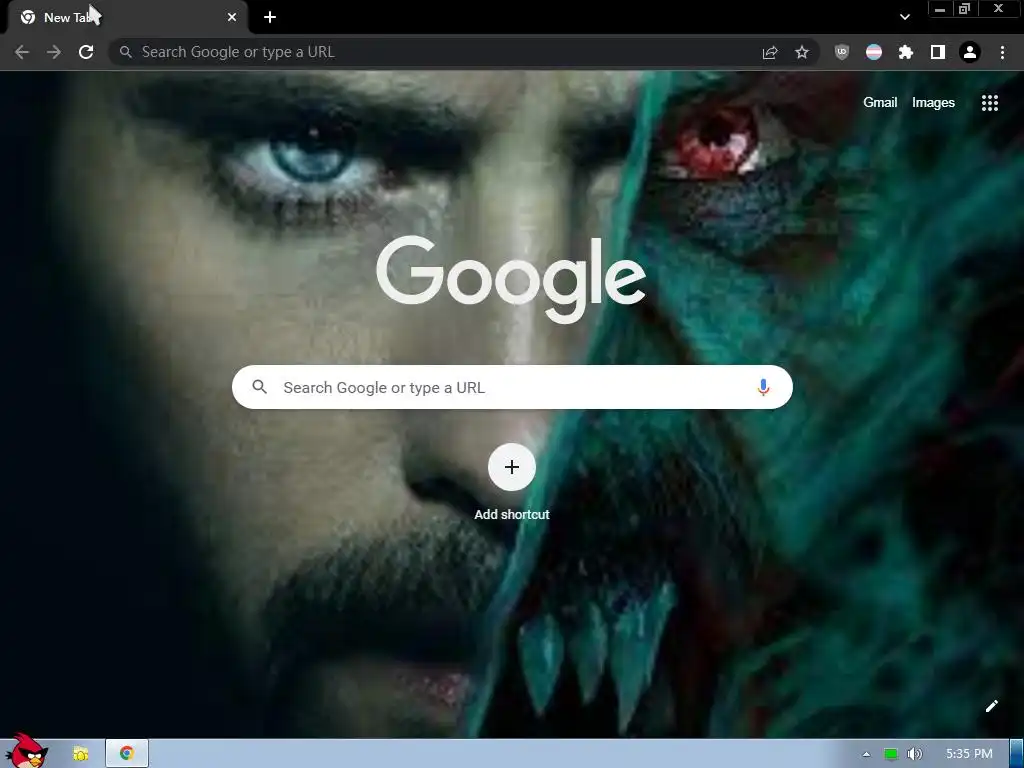Open Images link

pyautogui.click(x=933, y=103)
